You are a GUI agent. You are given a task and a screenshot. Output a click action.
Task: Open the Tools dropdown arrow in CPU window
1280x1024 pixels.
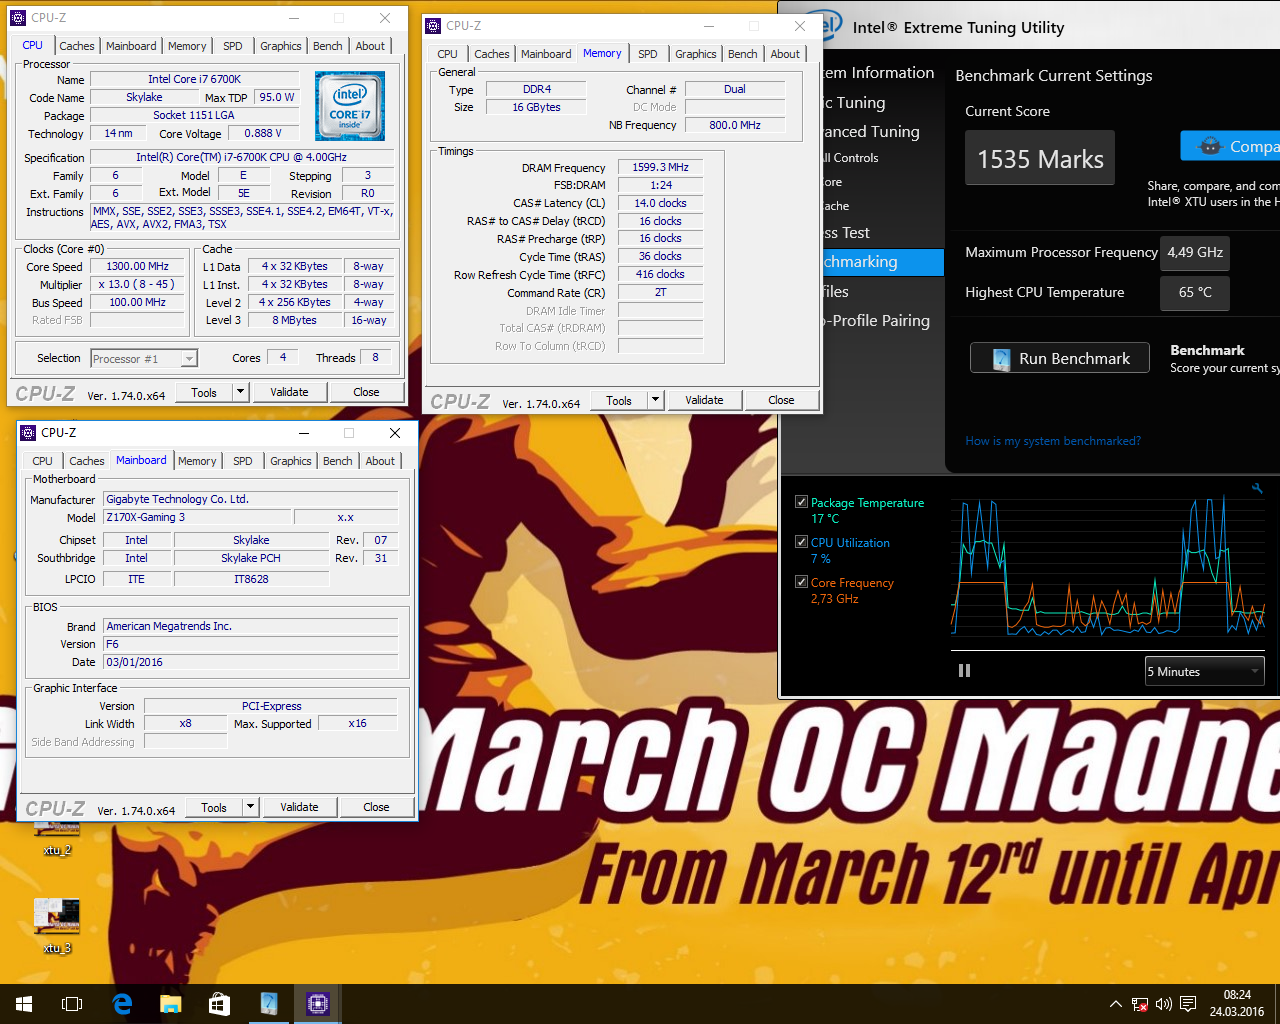(240, 392)
